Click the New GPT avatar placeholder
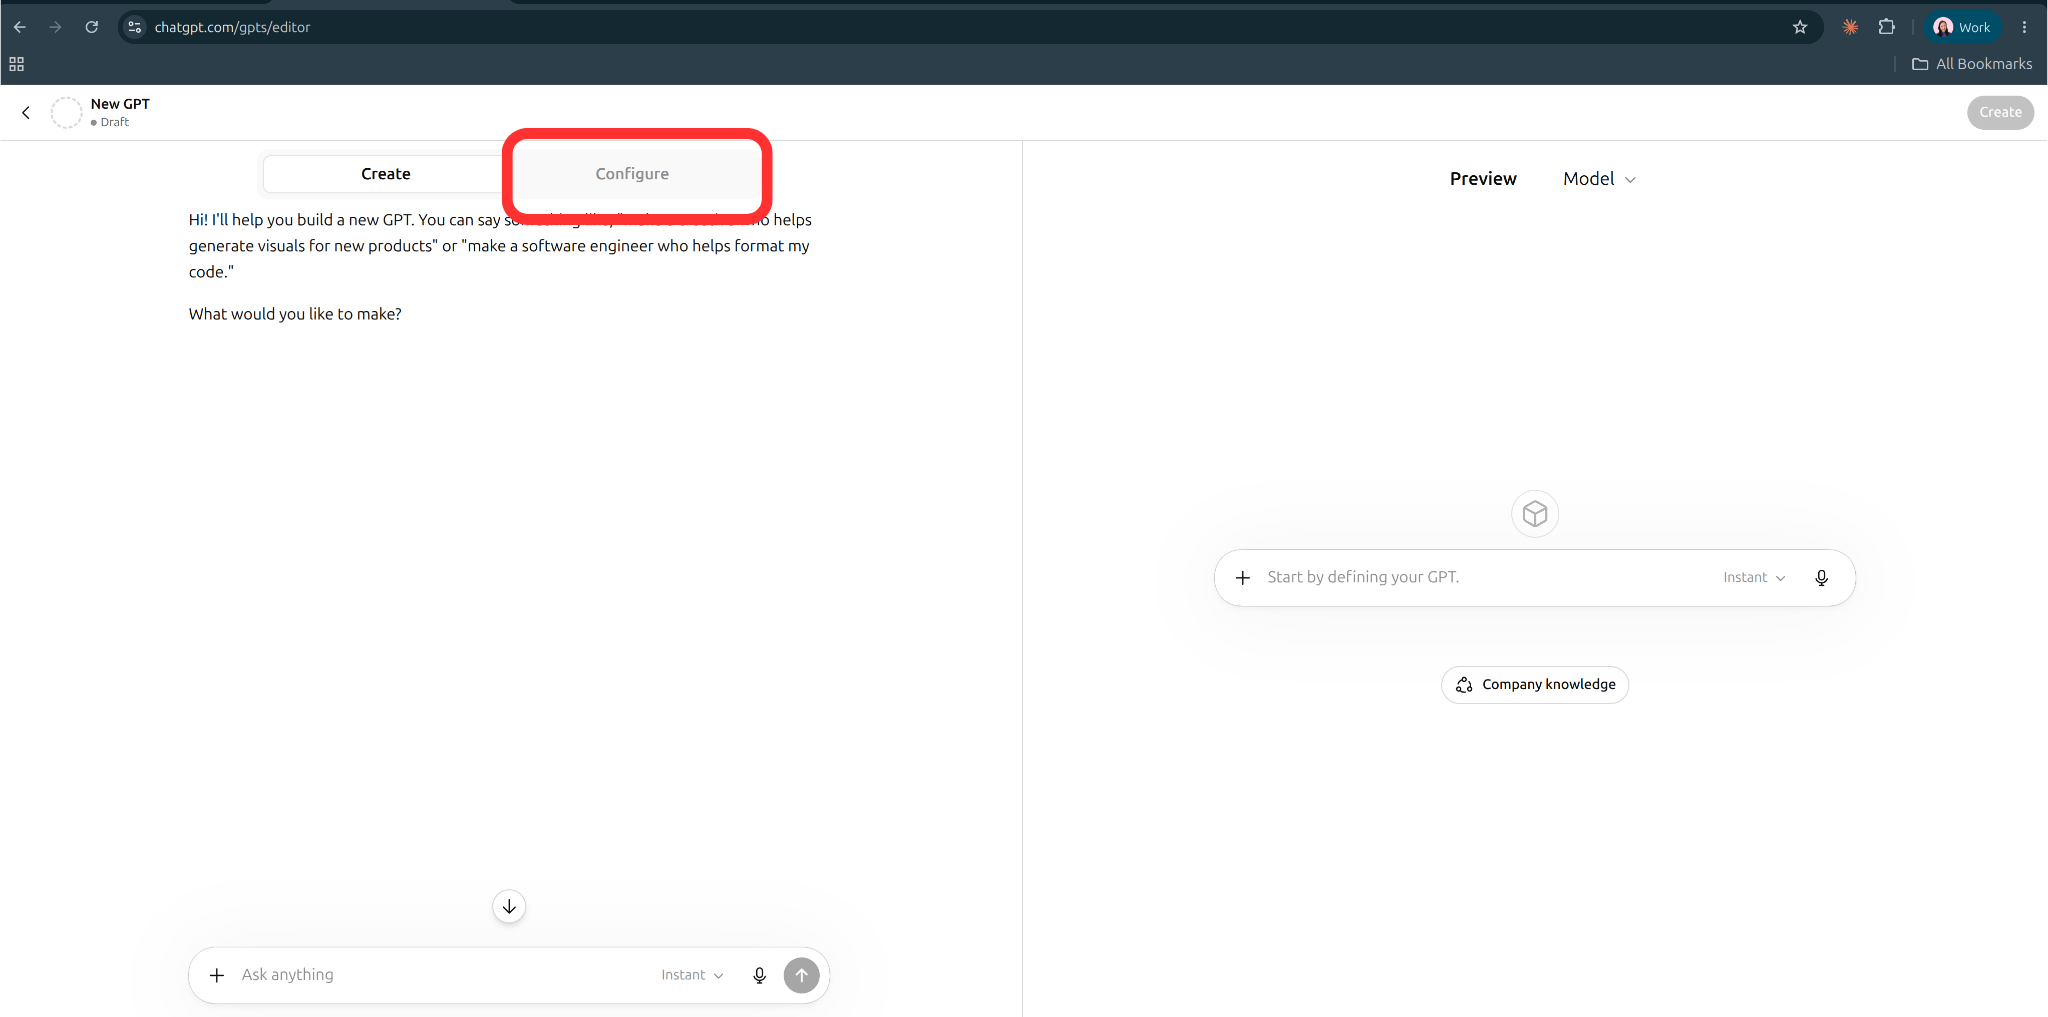The width and height of the screenshot is (2048, 1017). tap(67, 112)
